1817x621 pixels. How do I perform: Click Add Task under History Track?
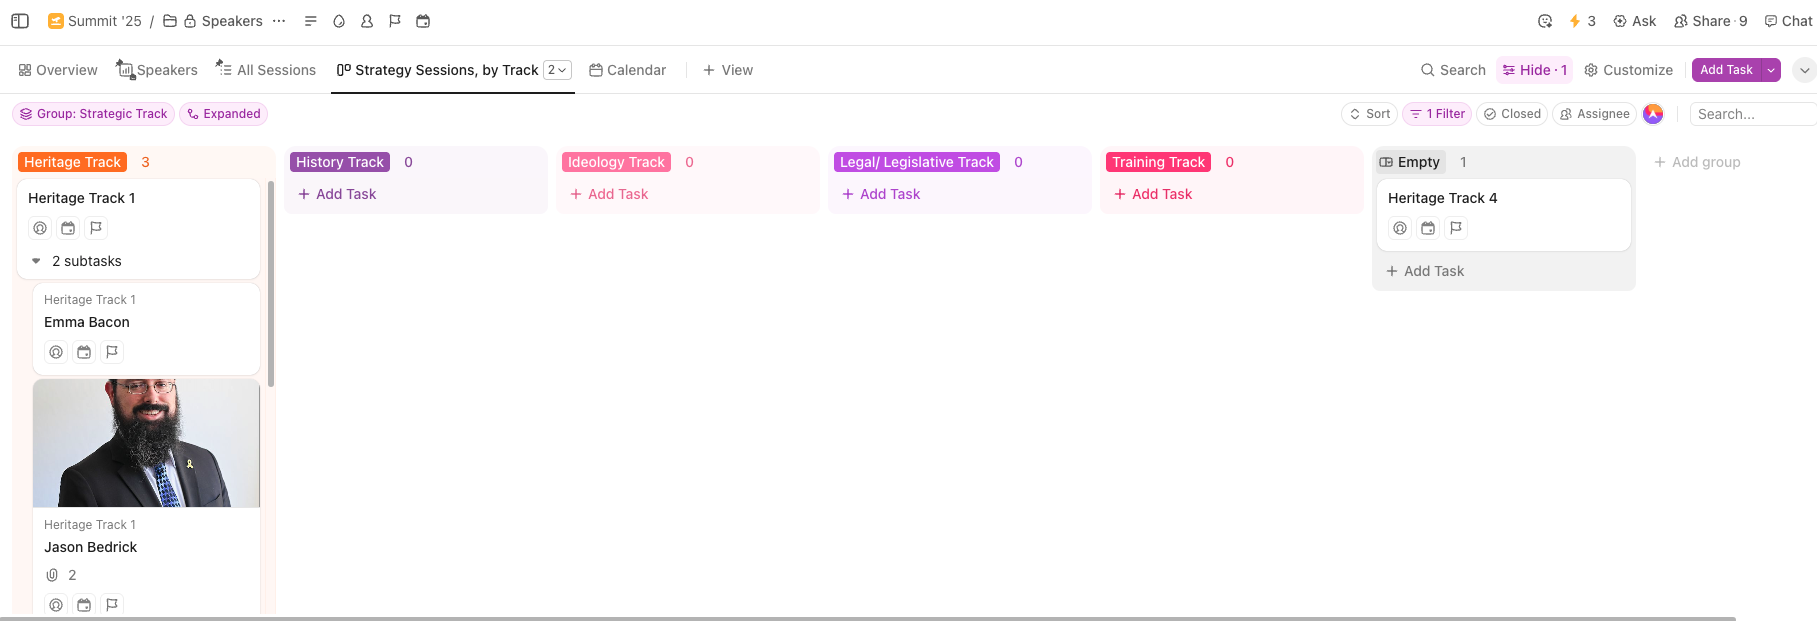point(337,194)
